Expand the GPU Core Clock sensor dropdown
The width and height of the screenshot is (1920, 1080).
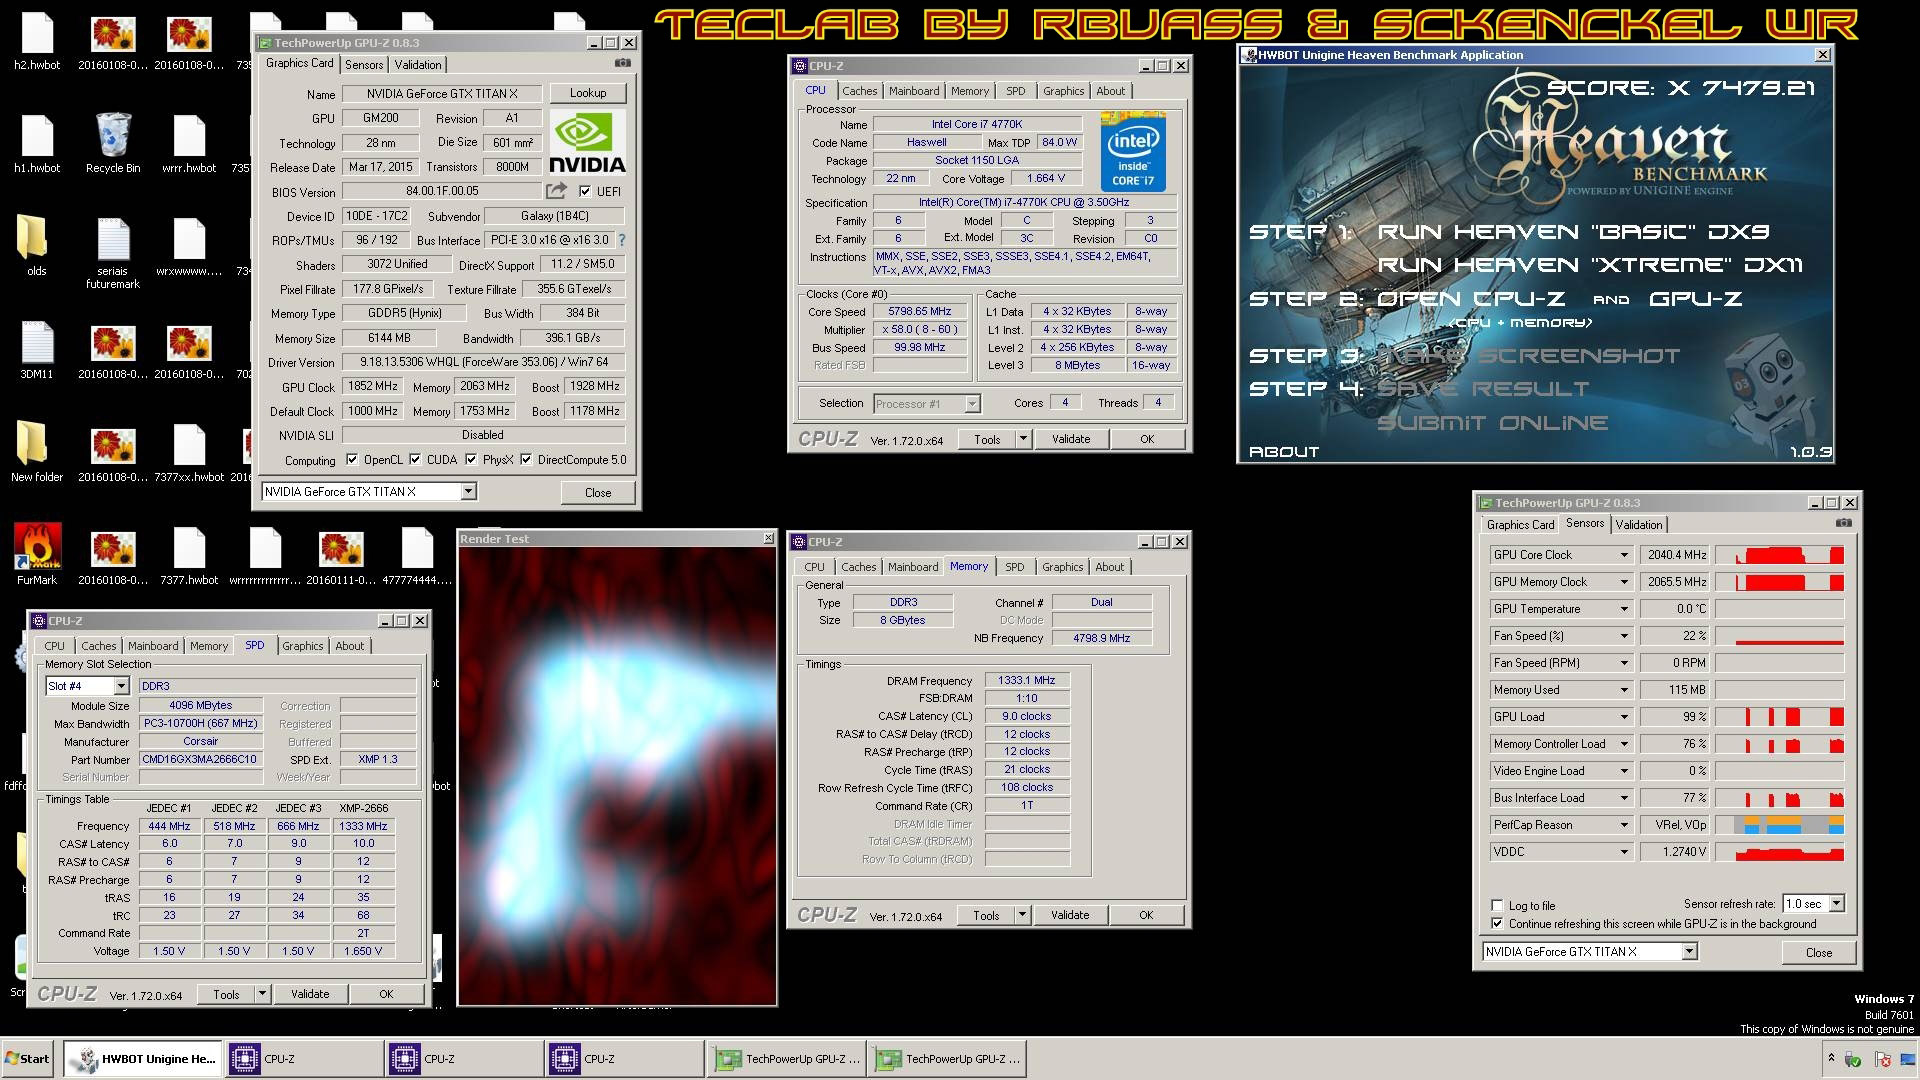(1624, 555)
